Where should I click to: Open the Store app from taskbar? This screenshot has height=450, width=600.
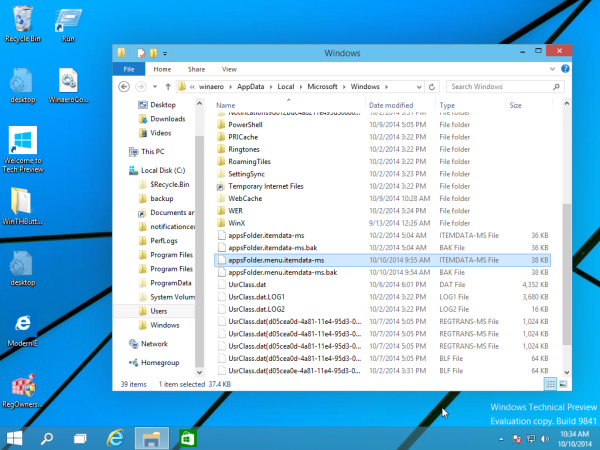tap(188, 439)
